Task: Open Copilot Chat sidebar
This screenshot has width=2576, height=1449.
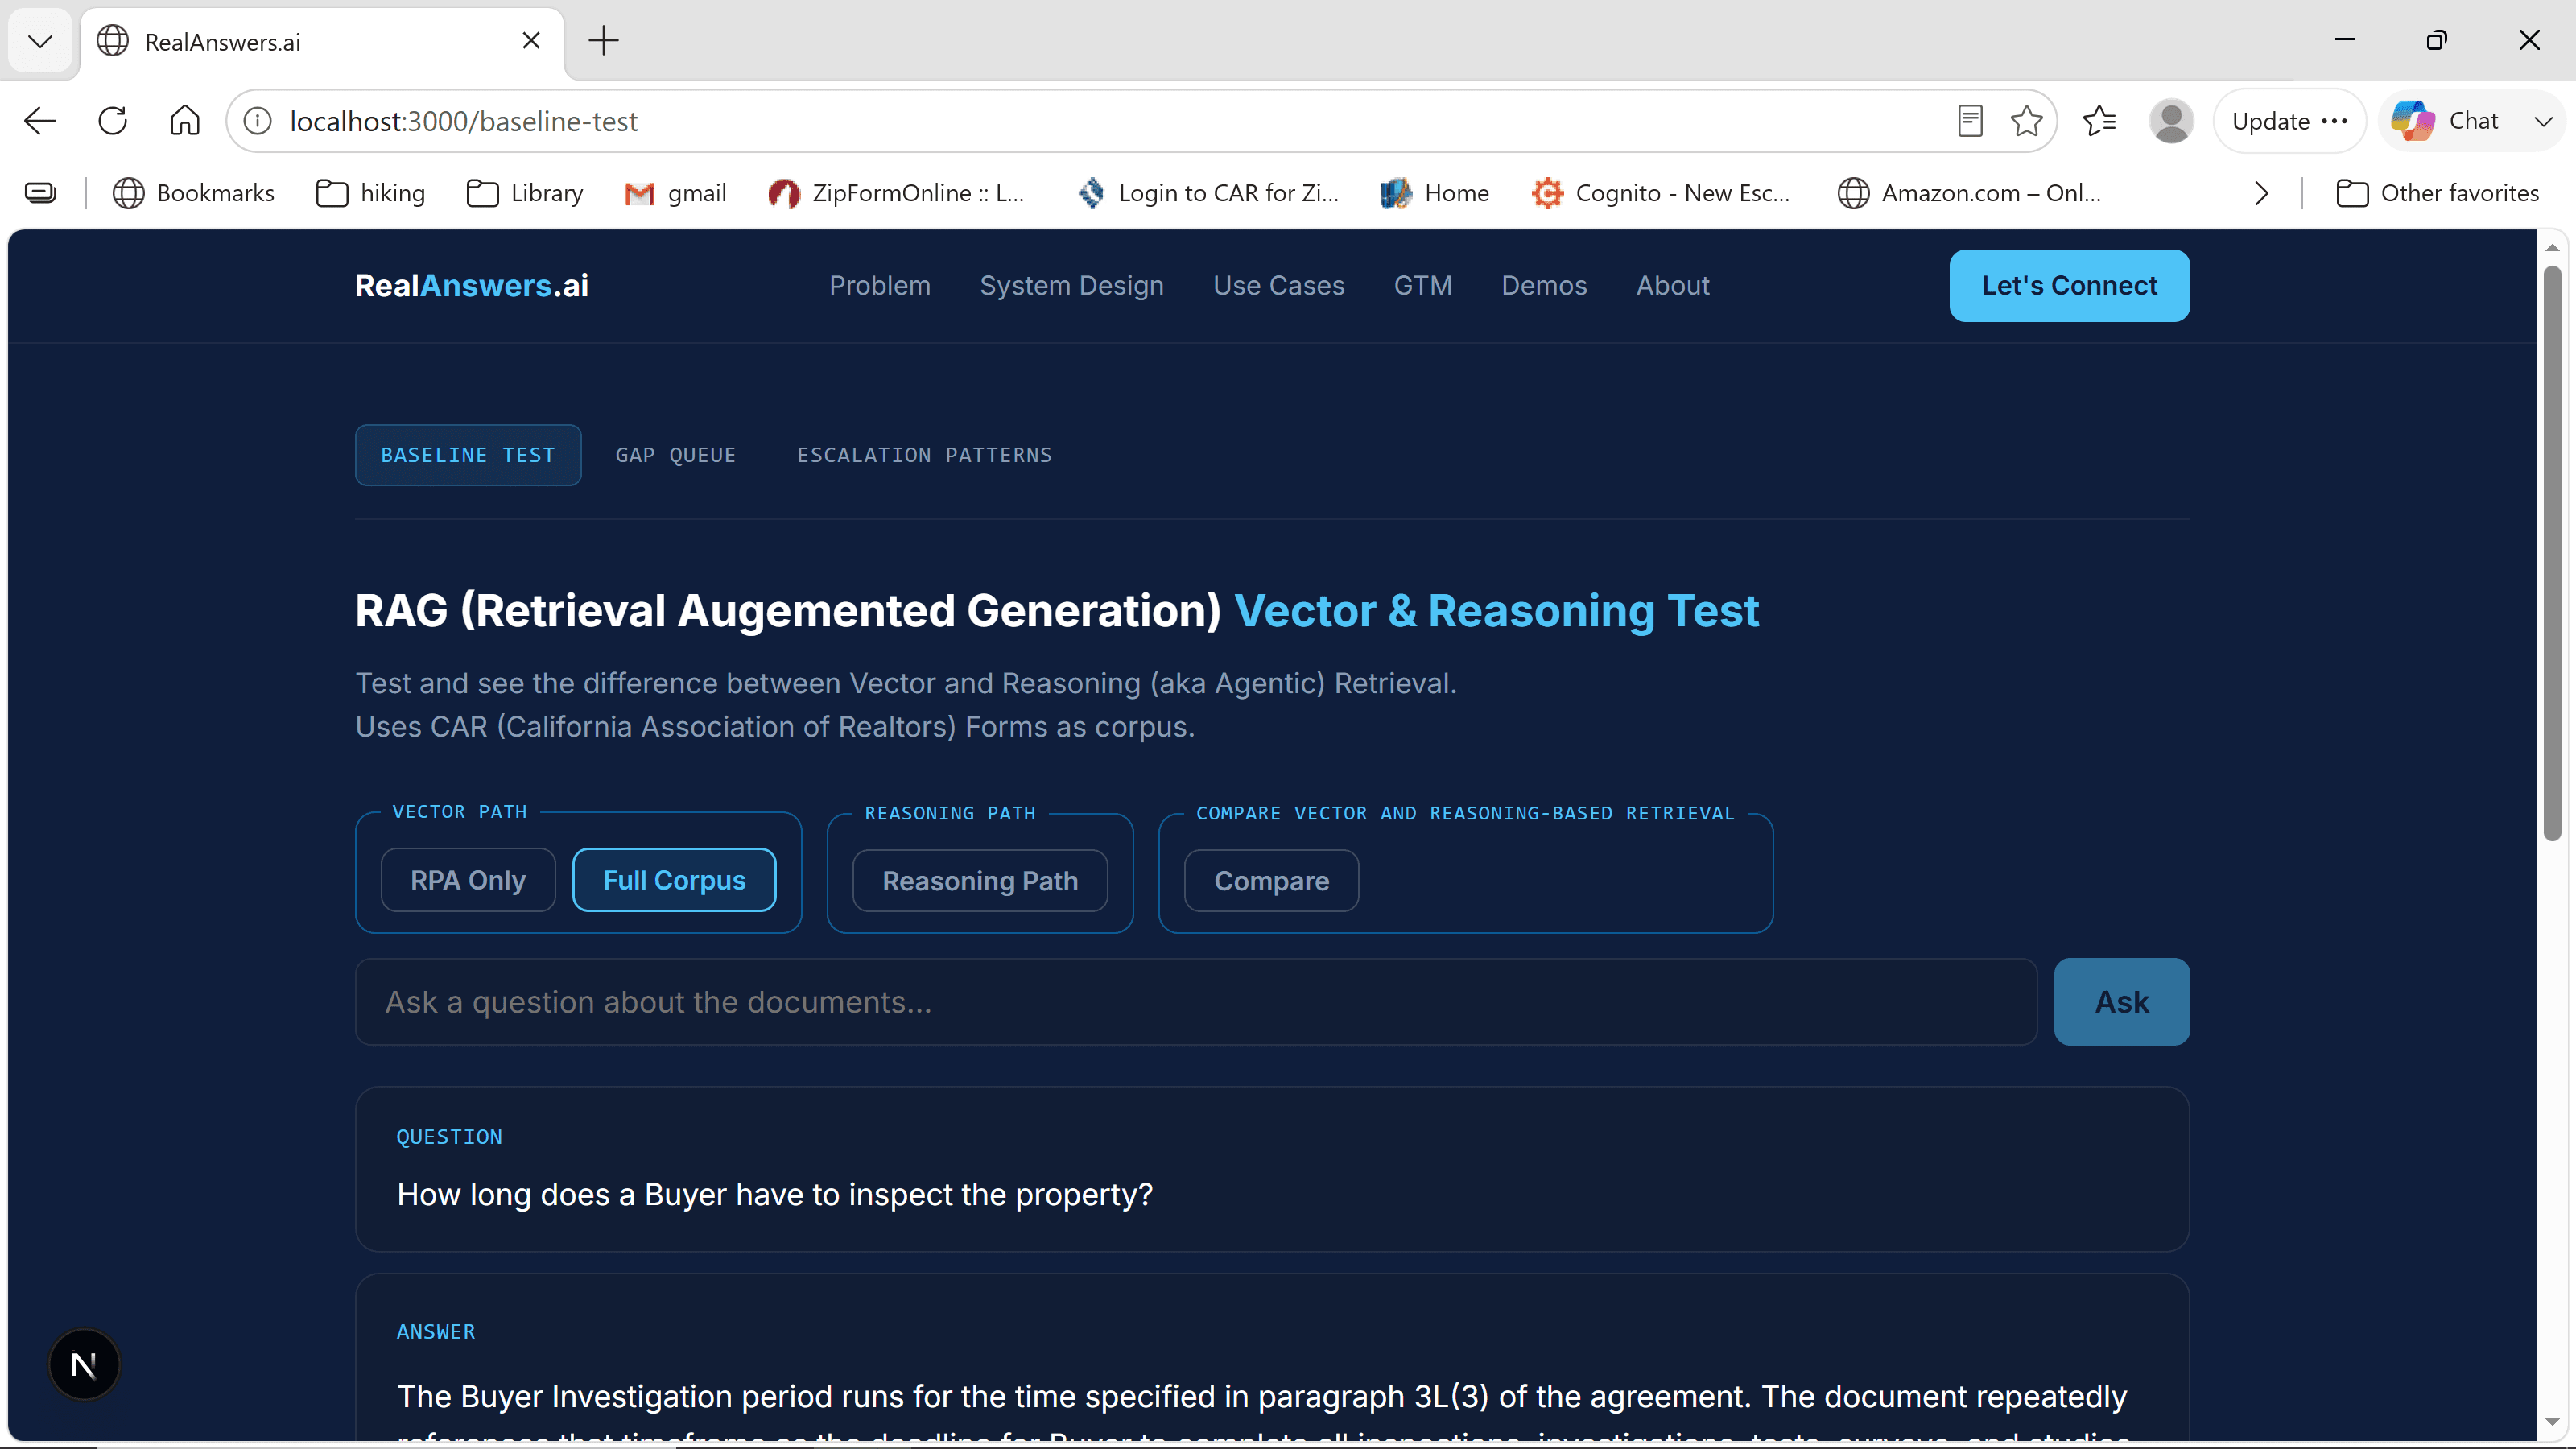Action: point(2446,121)
